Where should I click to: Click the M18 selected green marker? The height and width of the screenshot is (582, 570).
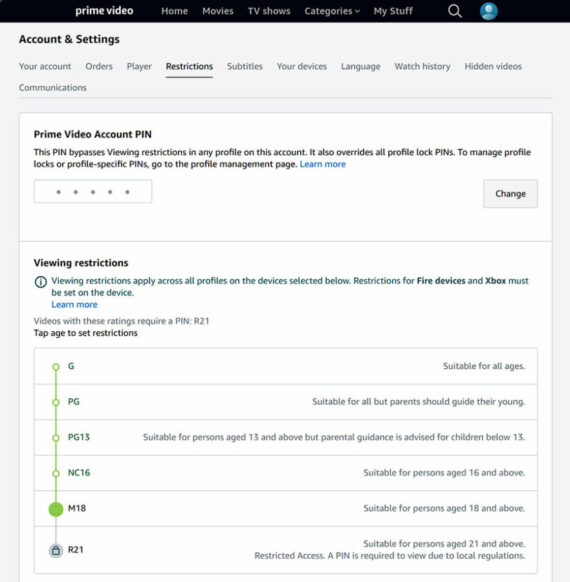(x=56, y=509)
